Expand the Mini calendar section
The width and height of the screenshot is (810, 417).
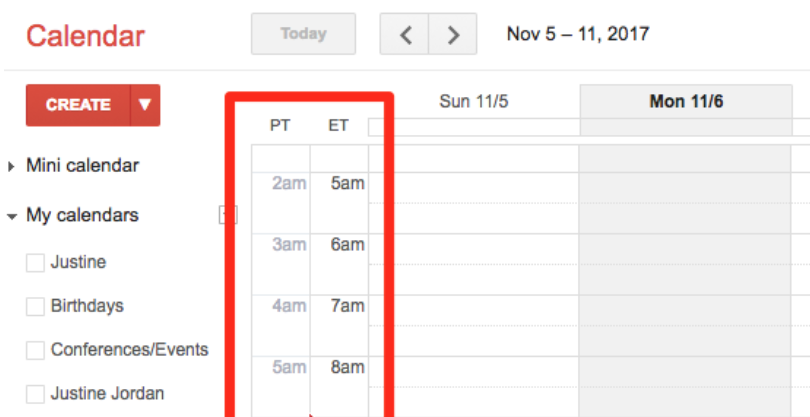click(11, 166)
